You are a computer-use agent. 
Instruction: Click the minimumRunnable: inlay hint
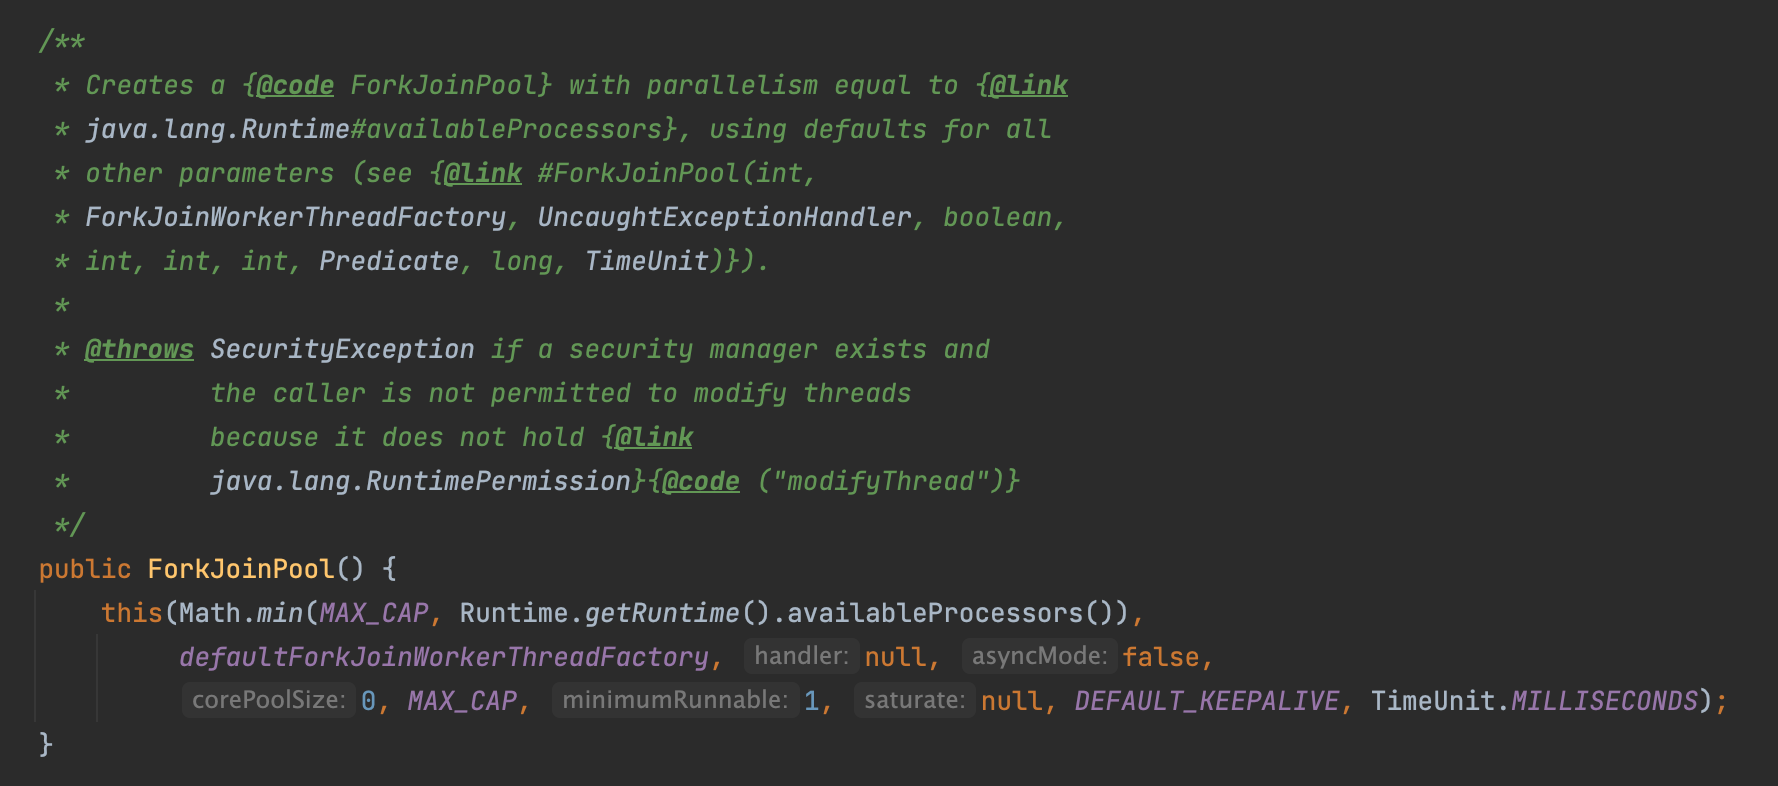(675, 700)
